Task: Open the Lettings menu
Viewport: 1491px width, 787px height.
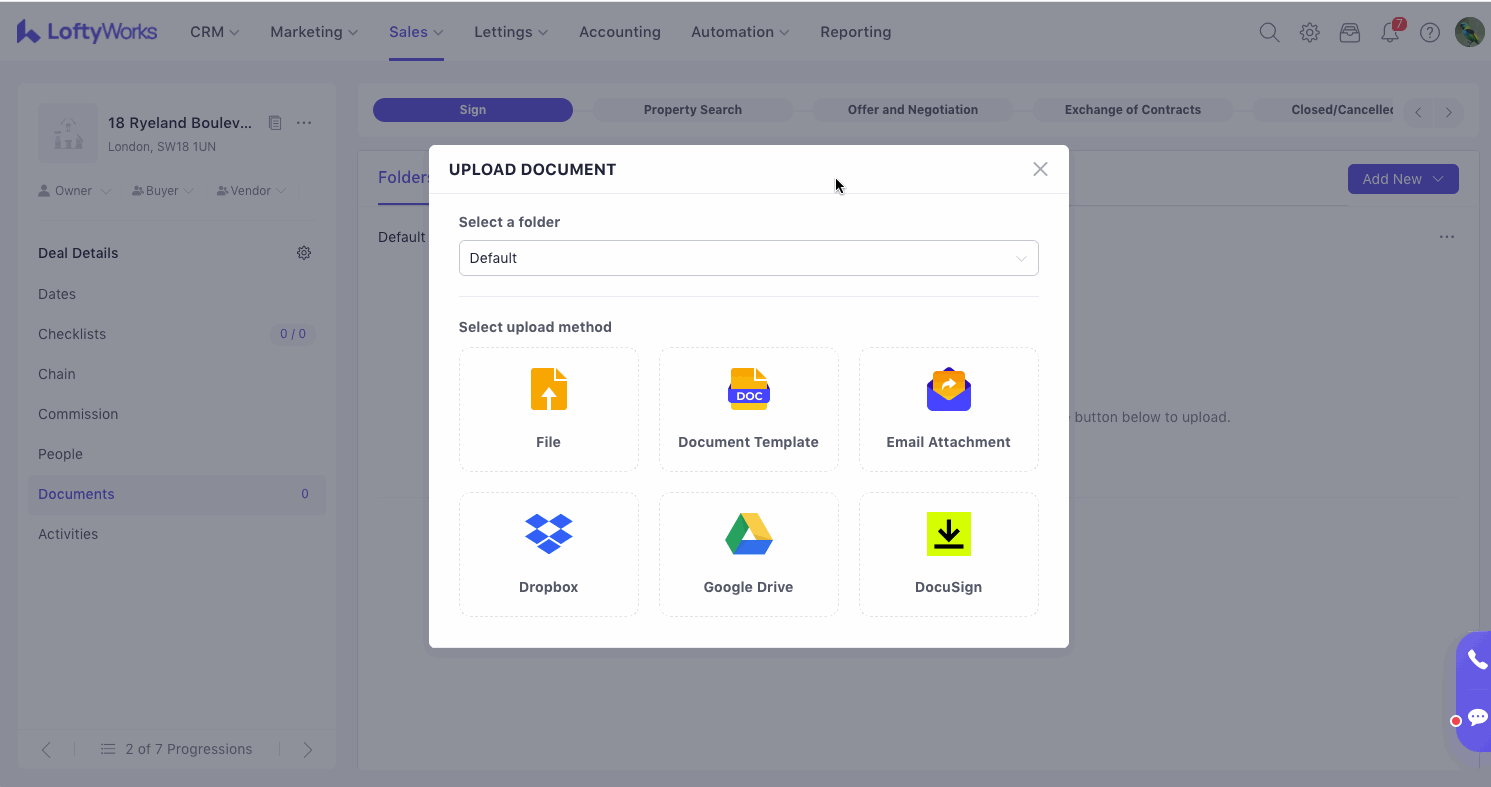Action: (510, 32)
